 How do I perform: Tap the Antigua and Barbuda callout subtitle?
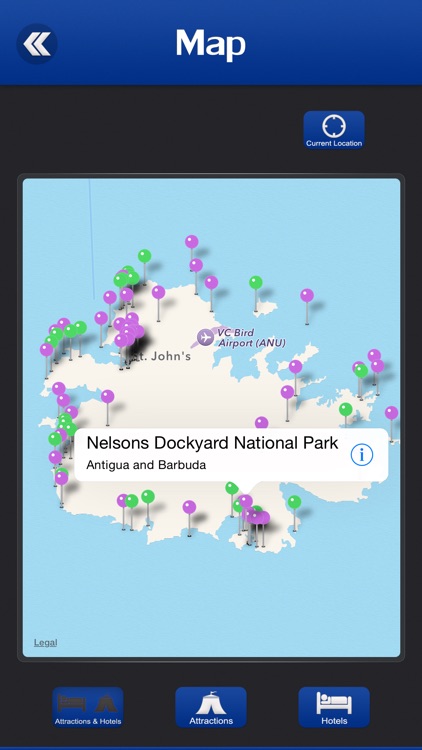(x=146, y=465)
